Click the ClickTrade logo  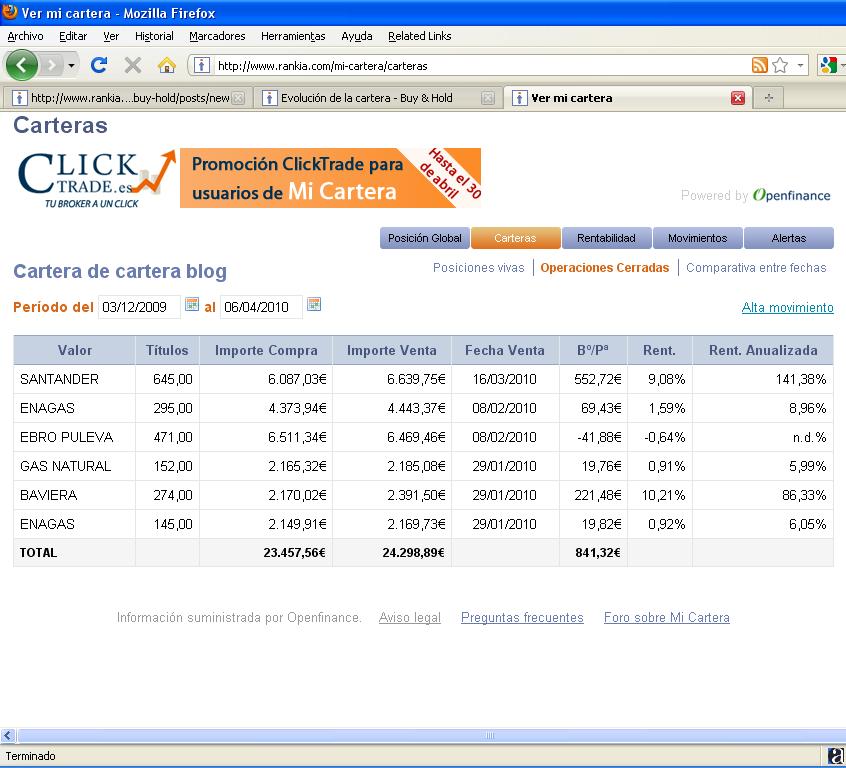(x=96, y=179)
